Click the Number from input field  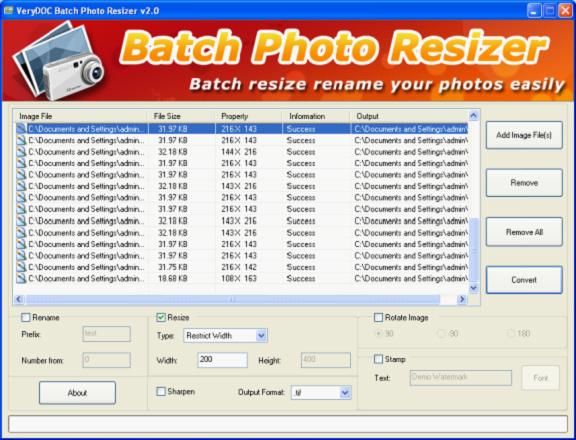[x=107, y=360]
